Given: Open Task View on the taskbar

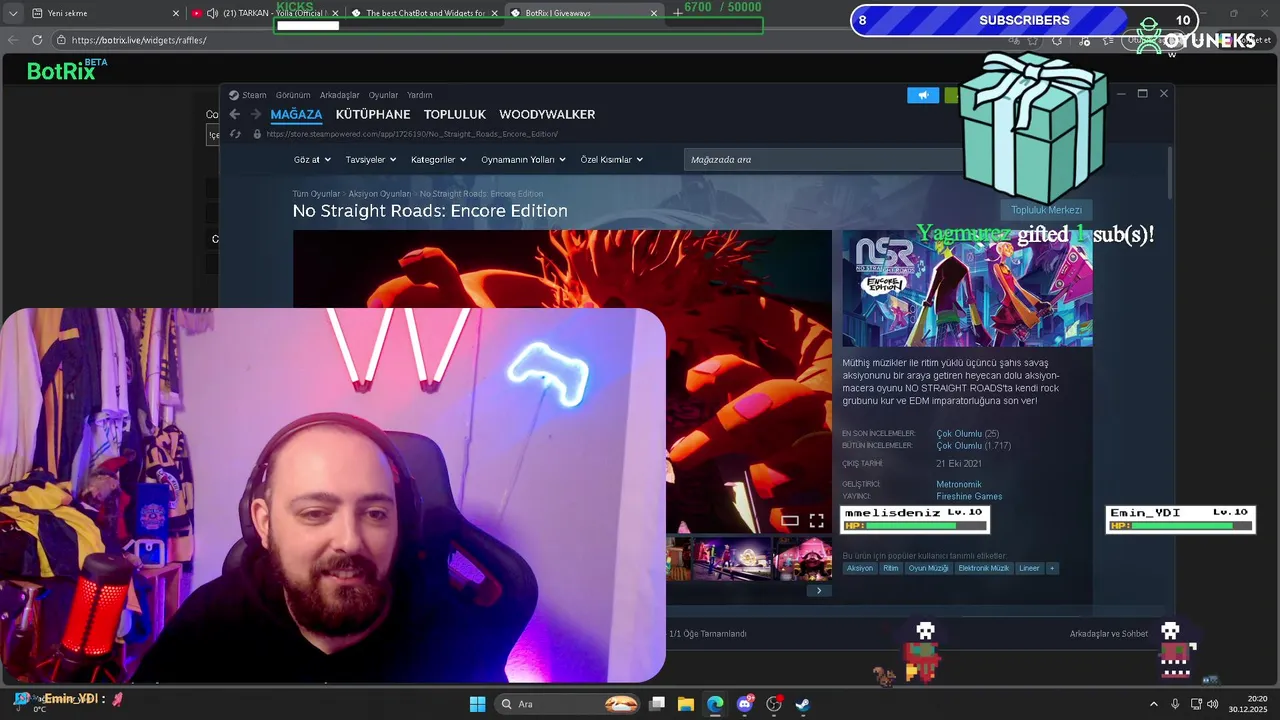Looking at the screenshot, I should click(x=657, y=704).
